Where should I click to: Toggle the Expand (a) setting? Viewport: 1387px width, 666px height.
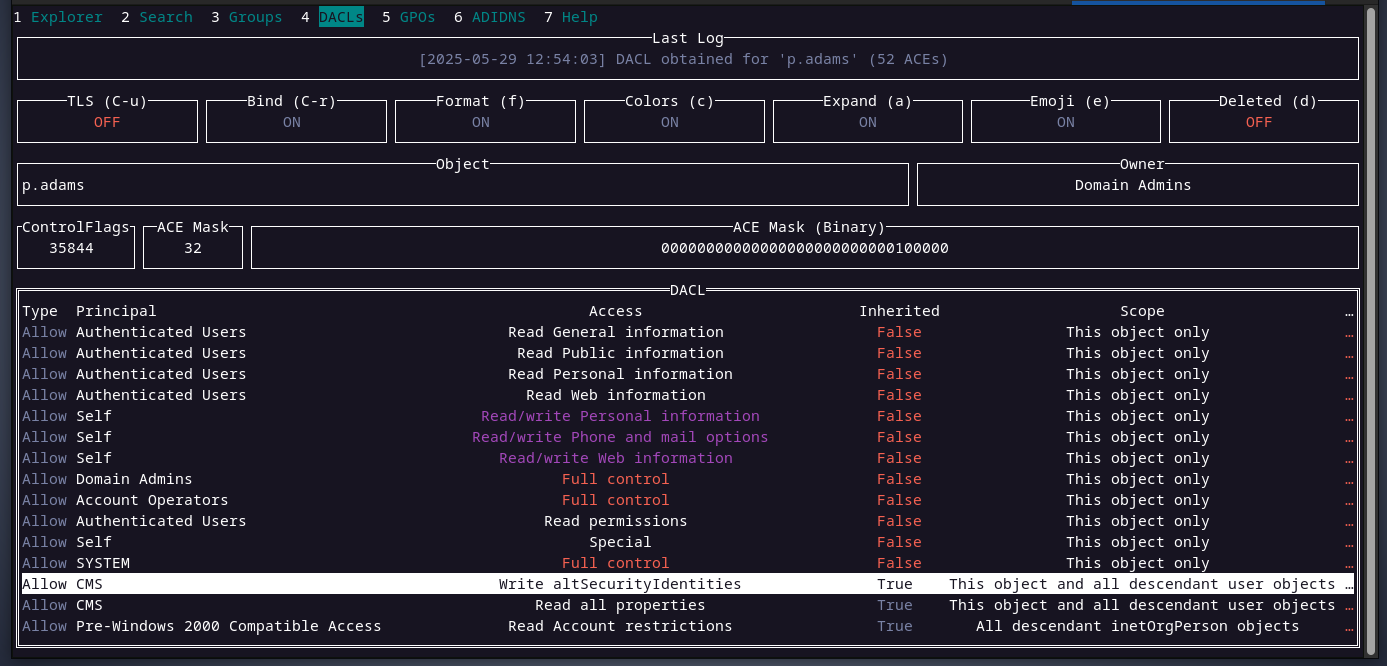point(867,122)
